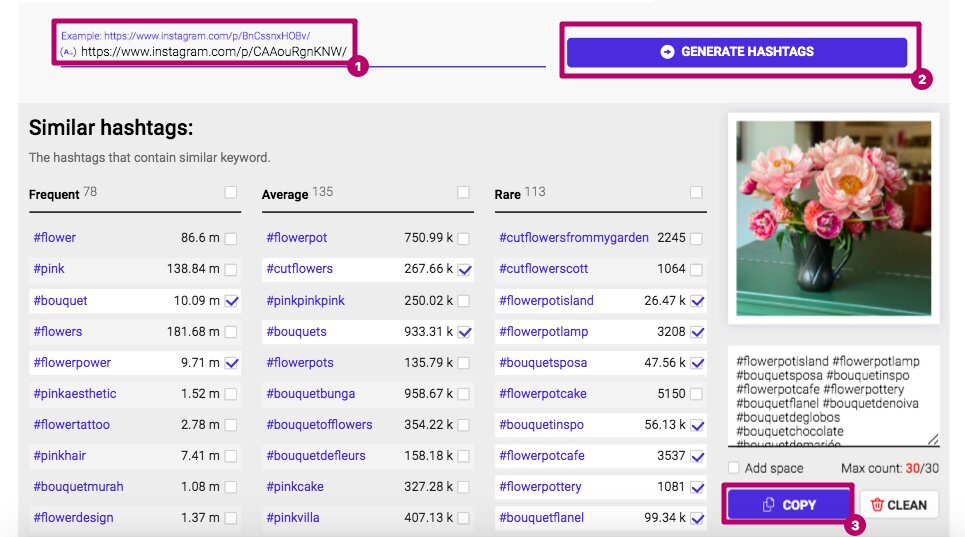Open the #flowerpower hashtag link
This screenshot has height=537, width=965.
(72, 362)
